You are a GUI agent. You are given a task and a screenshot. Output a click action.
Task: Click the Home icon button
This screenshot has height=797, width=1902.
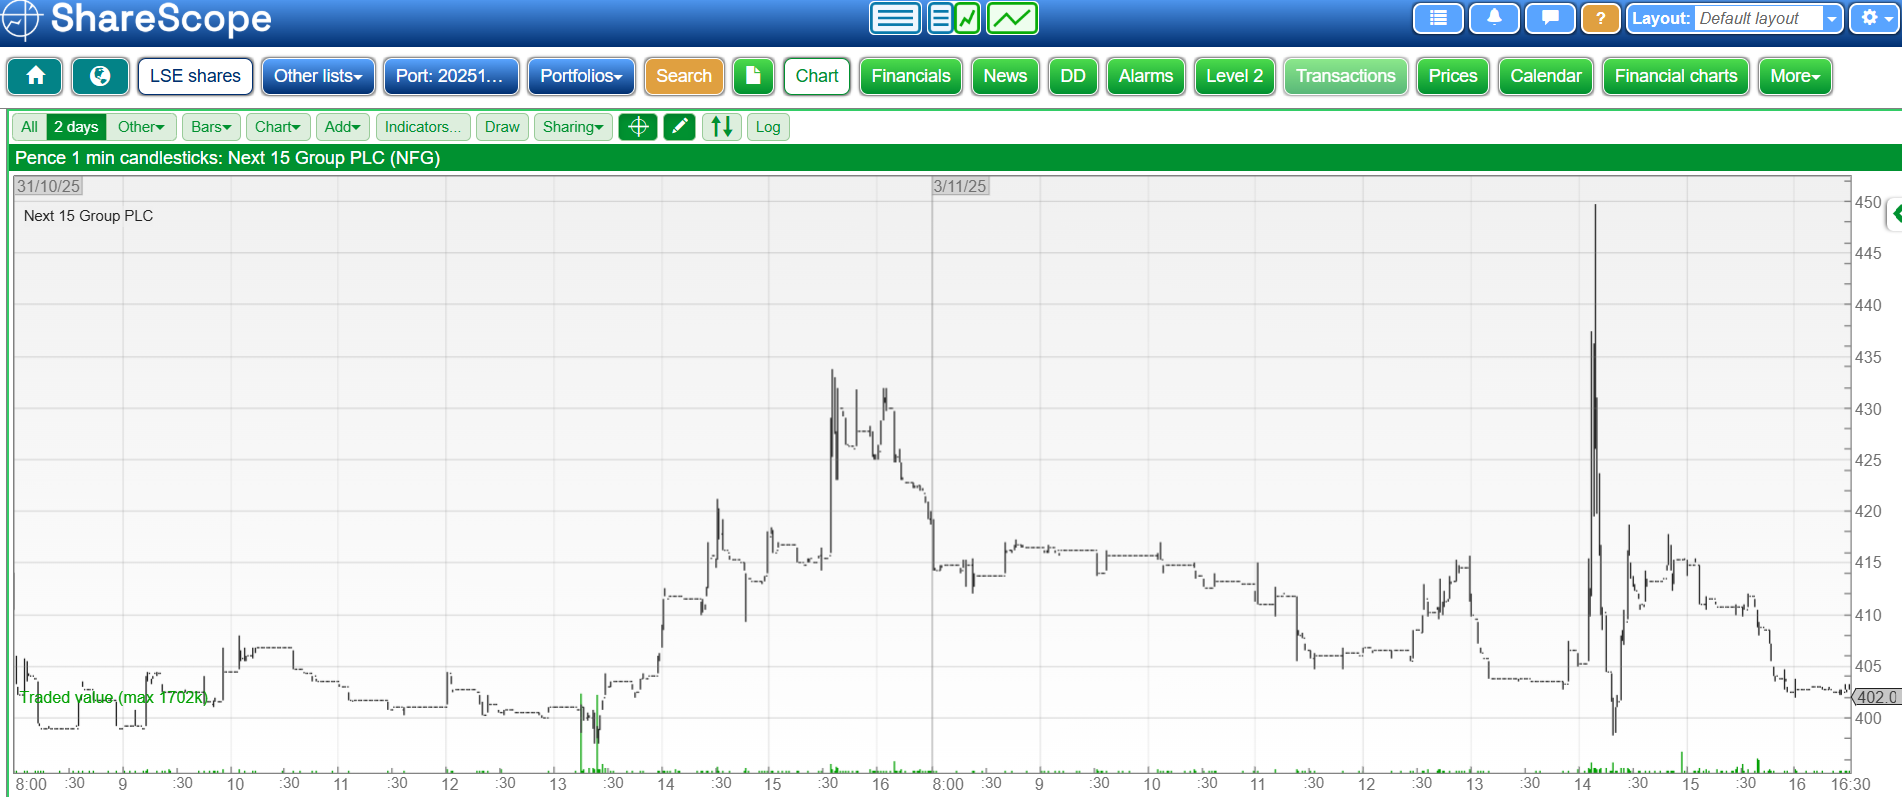coord(35,76)
